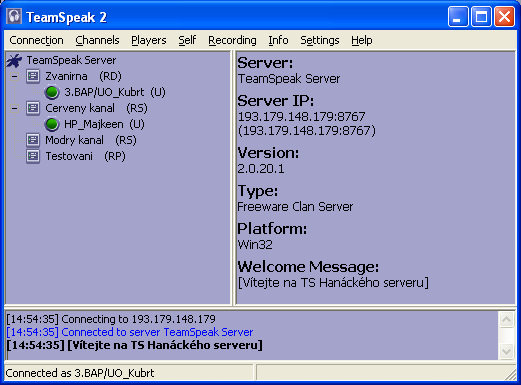Minimize the TeamSpeak 2 window
Screen dimensions: 521x385
point(458,16)
